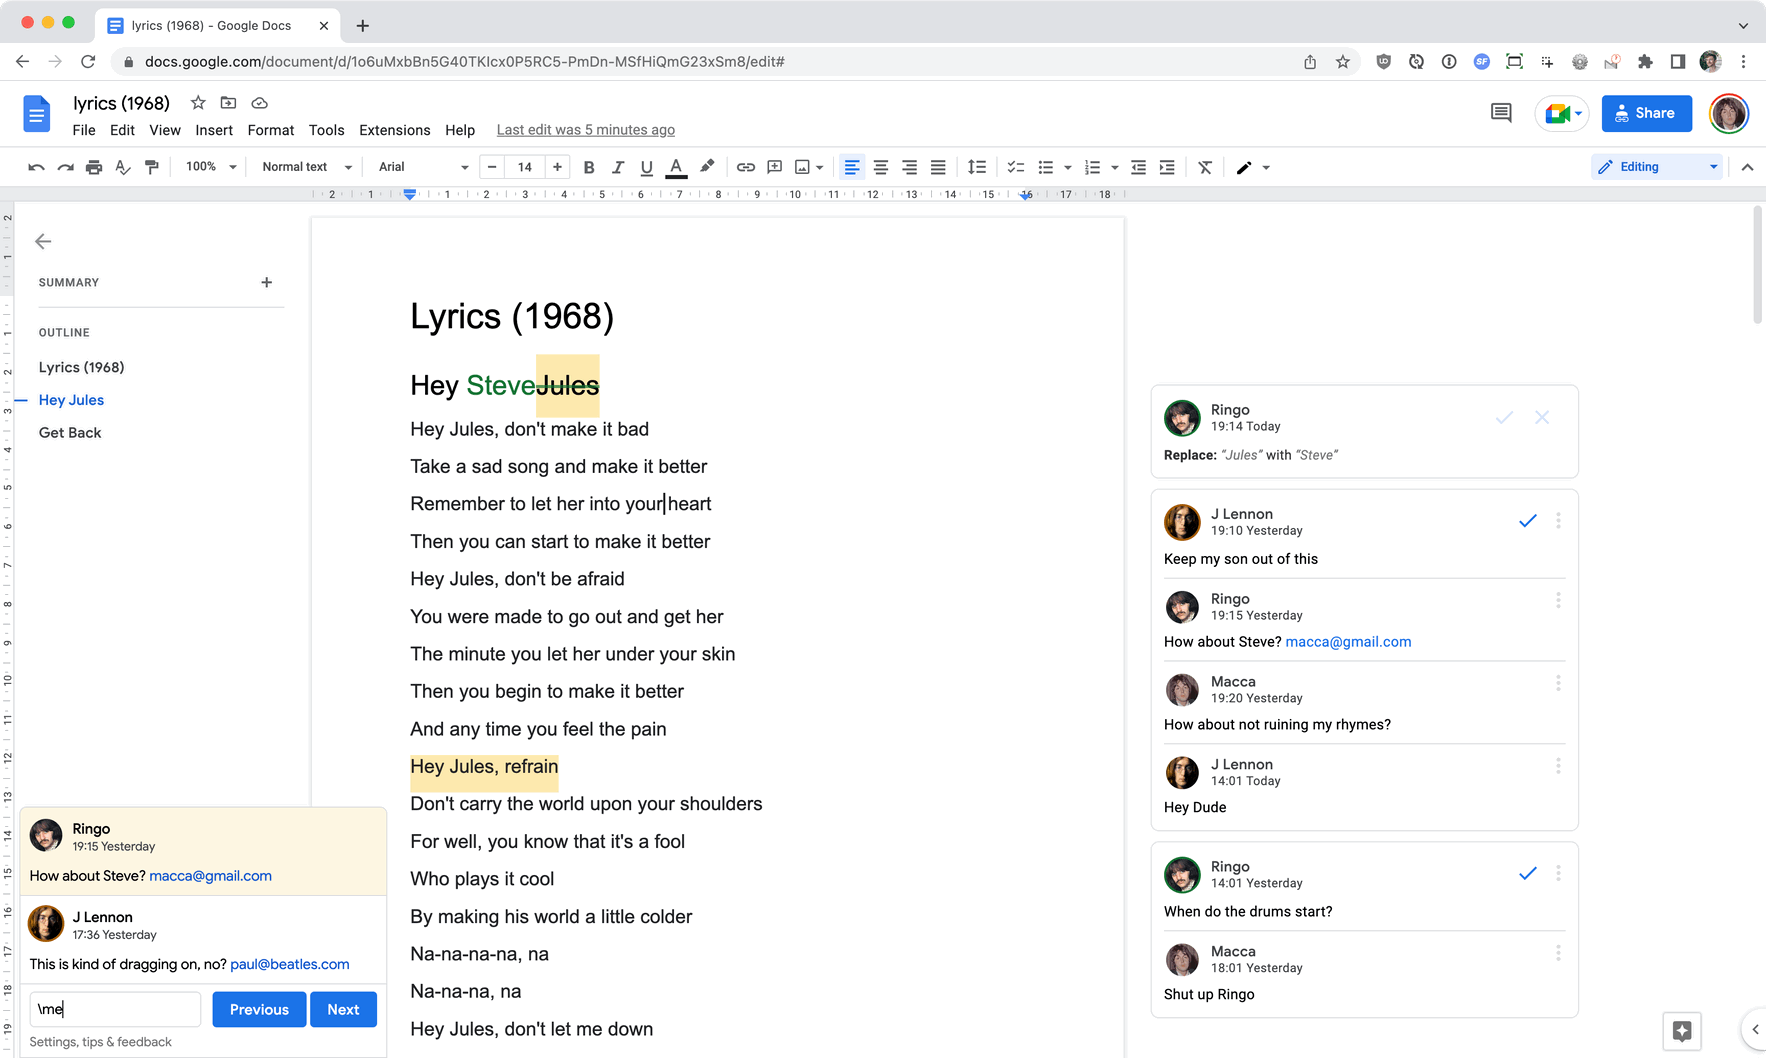The height and width of the screenshot is (1058, 1766).
Task: Set right text alignment
Action: tap(909, 167)
